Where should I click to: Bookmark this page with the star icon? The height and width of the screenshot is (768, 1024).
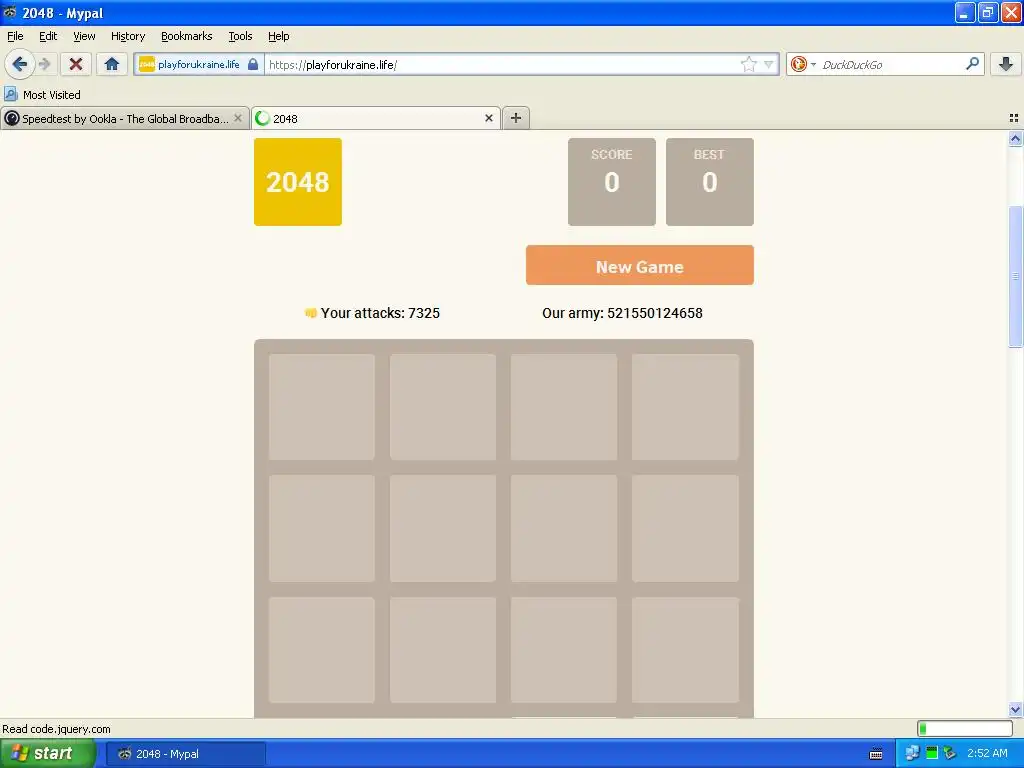tap(748, 64)
